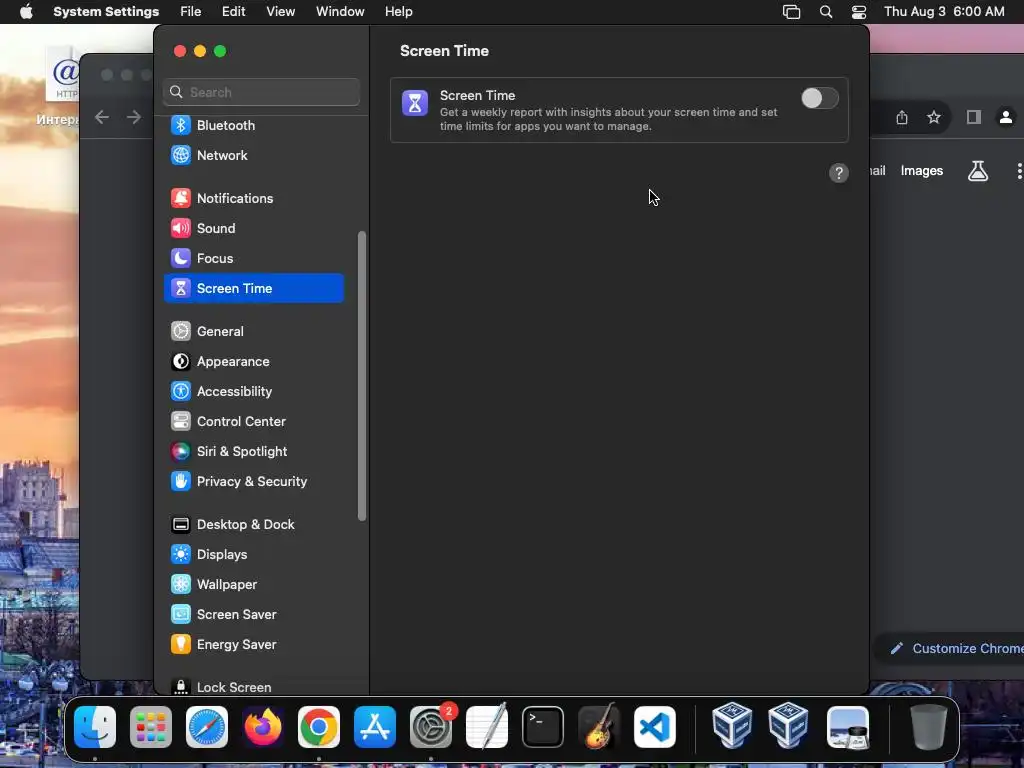Open Desktop & Dock settings
Screen dimensions: 1024x768
pos(254,525)
